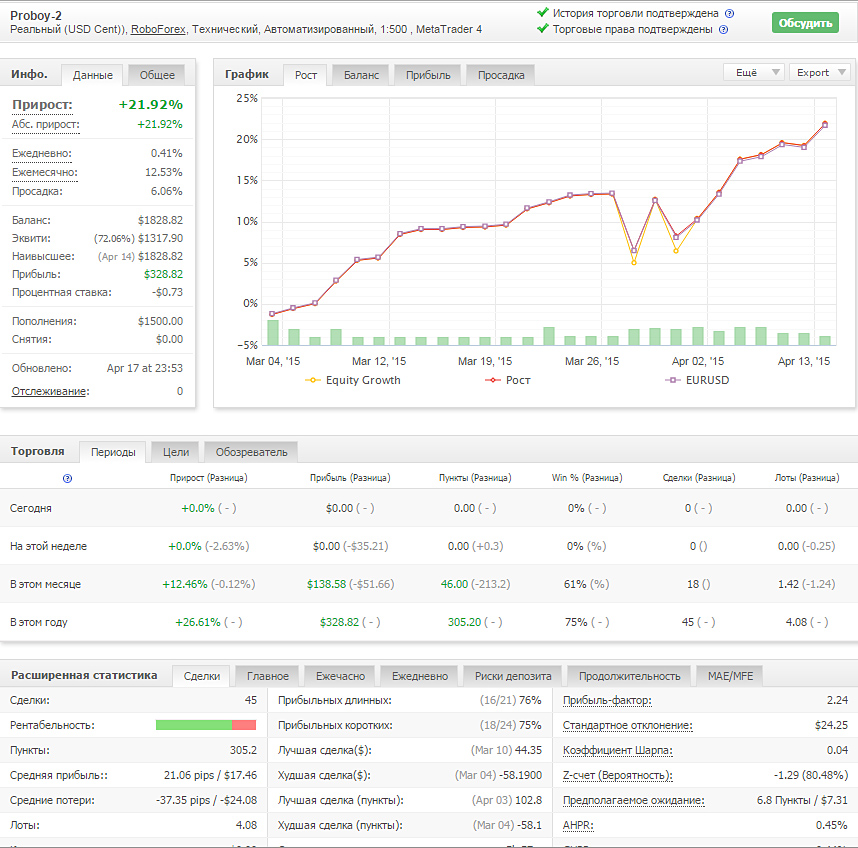Open Продолжительность tab
The width and height of the screenshot is (858, 848).
point(629,676)
